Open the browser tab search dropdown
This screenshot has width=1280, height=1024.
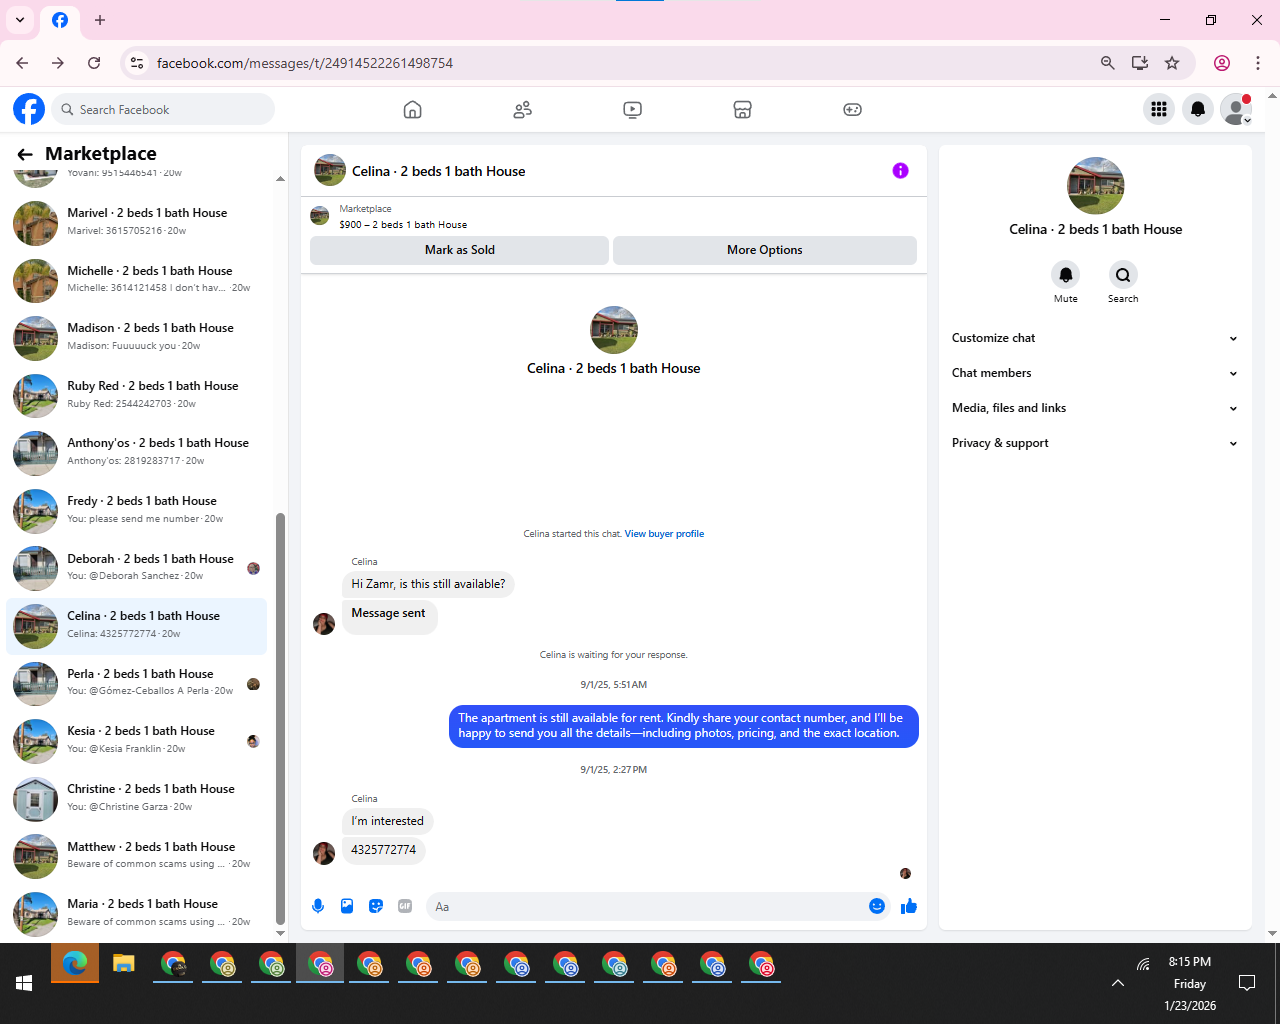pyautogui.click(x=20, y=20)
